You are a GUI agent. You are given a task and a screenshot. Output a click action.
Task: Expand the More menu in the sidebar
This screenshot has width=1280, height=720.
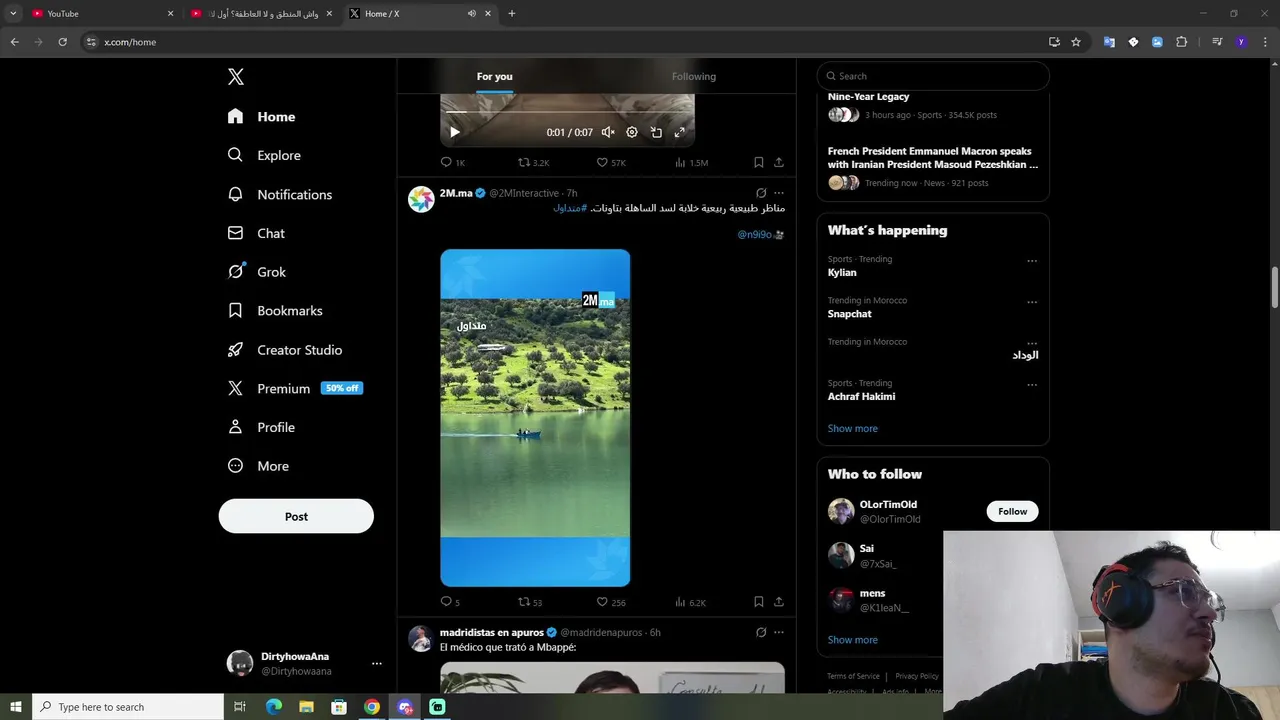[257, 466]
